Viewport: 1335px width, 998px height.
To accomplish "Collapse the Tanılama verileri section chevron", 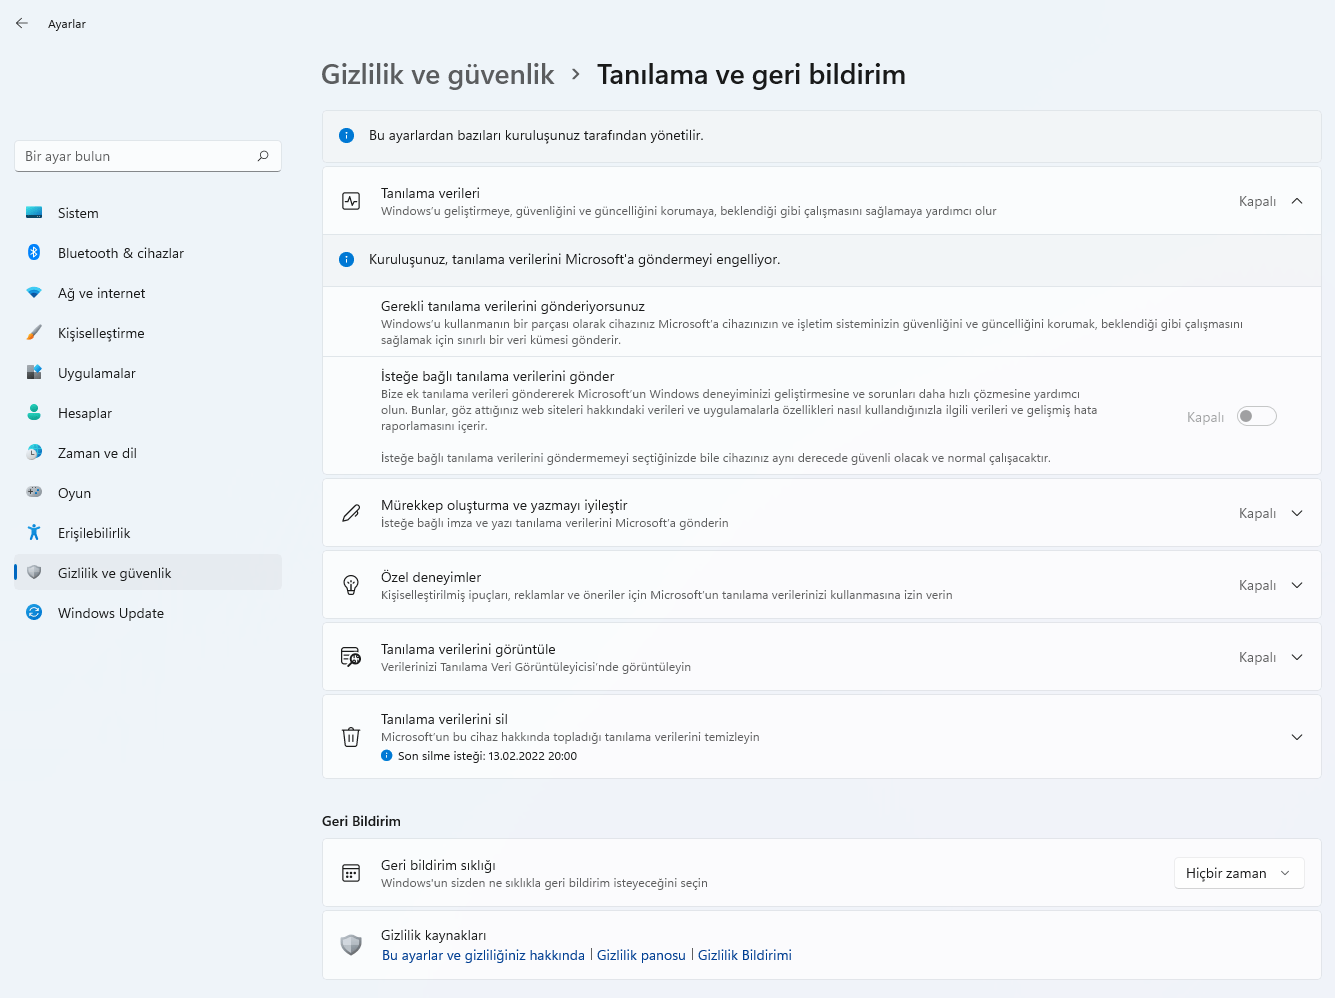I will [x=1297, y=201].
